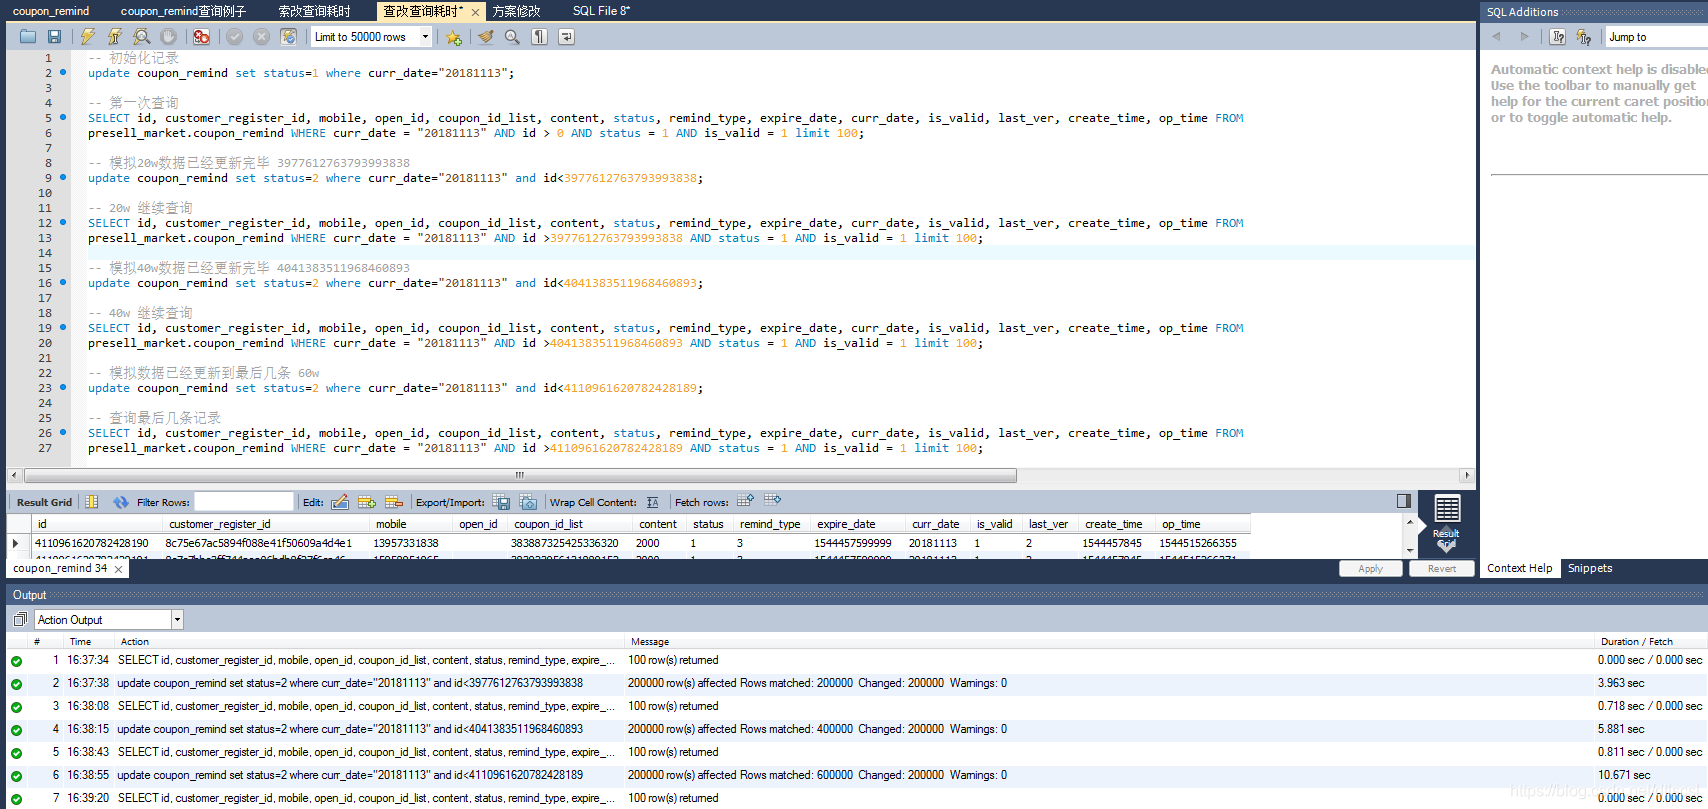
Task: Export the recordset to a file icon
Action: click(x=501, y=502)
